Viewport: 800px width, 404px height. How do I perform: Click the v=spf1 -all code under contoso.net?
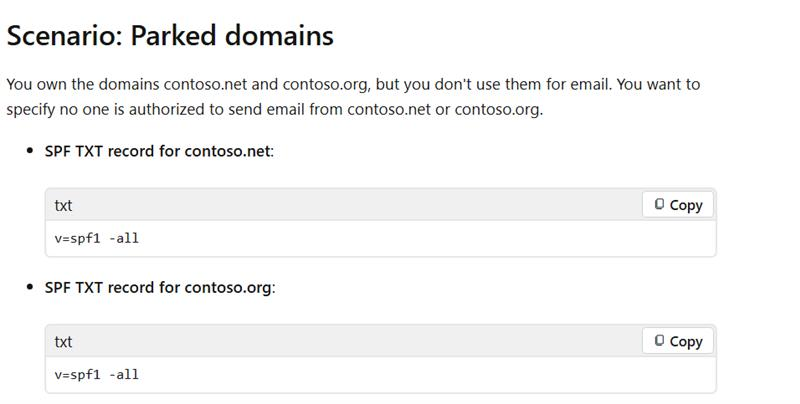click(x=96, y=238)
